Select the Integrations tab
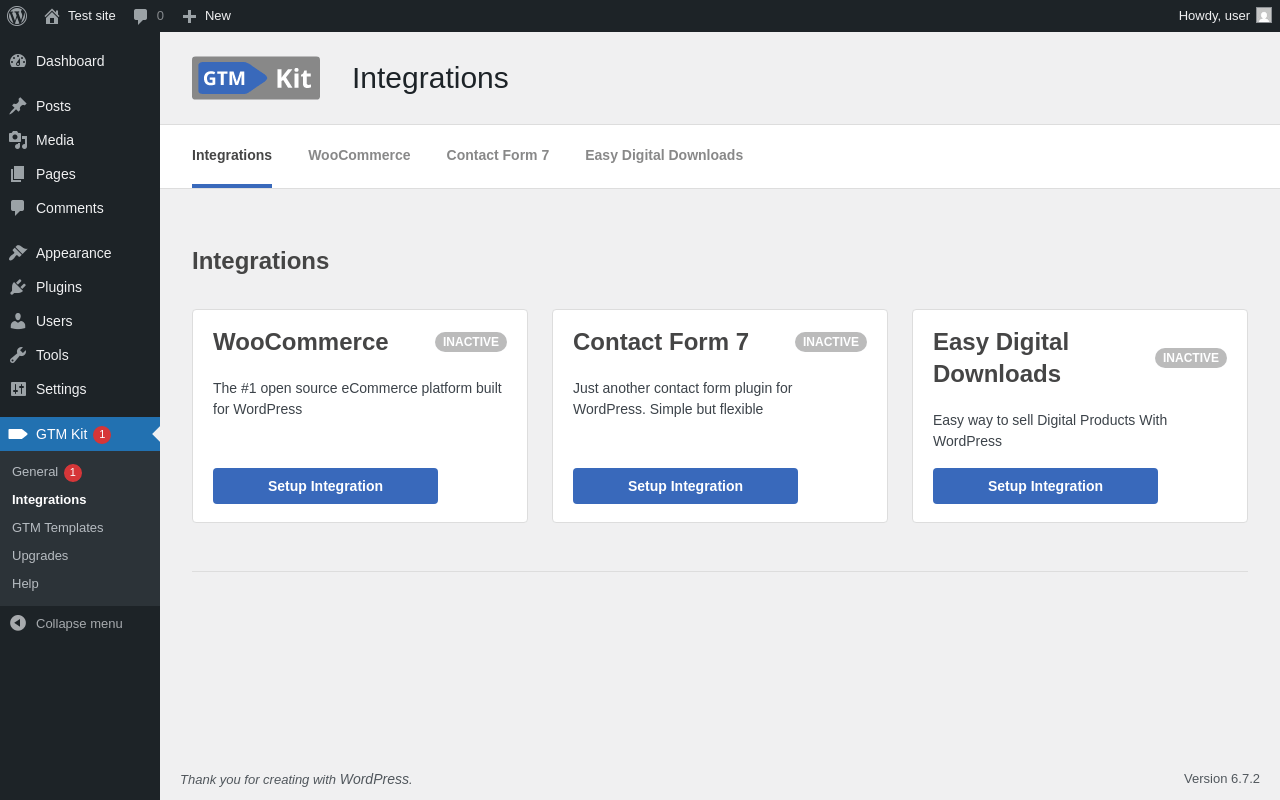The width and height of the screenshot is (1280, 800). click(x=232, y=155)
